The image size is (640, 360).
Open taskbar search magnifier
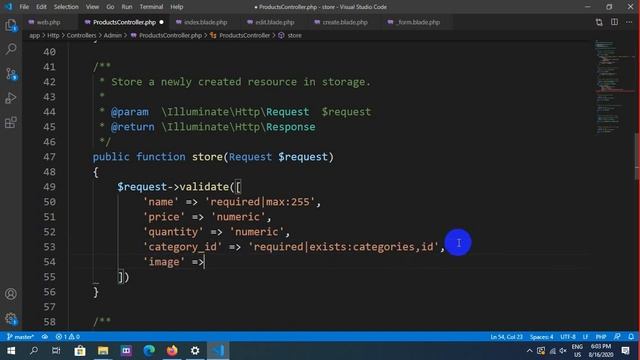(x=34, y=351)
